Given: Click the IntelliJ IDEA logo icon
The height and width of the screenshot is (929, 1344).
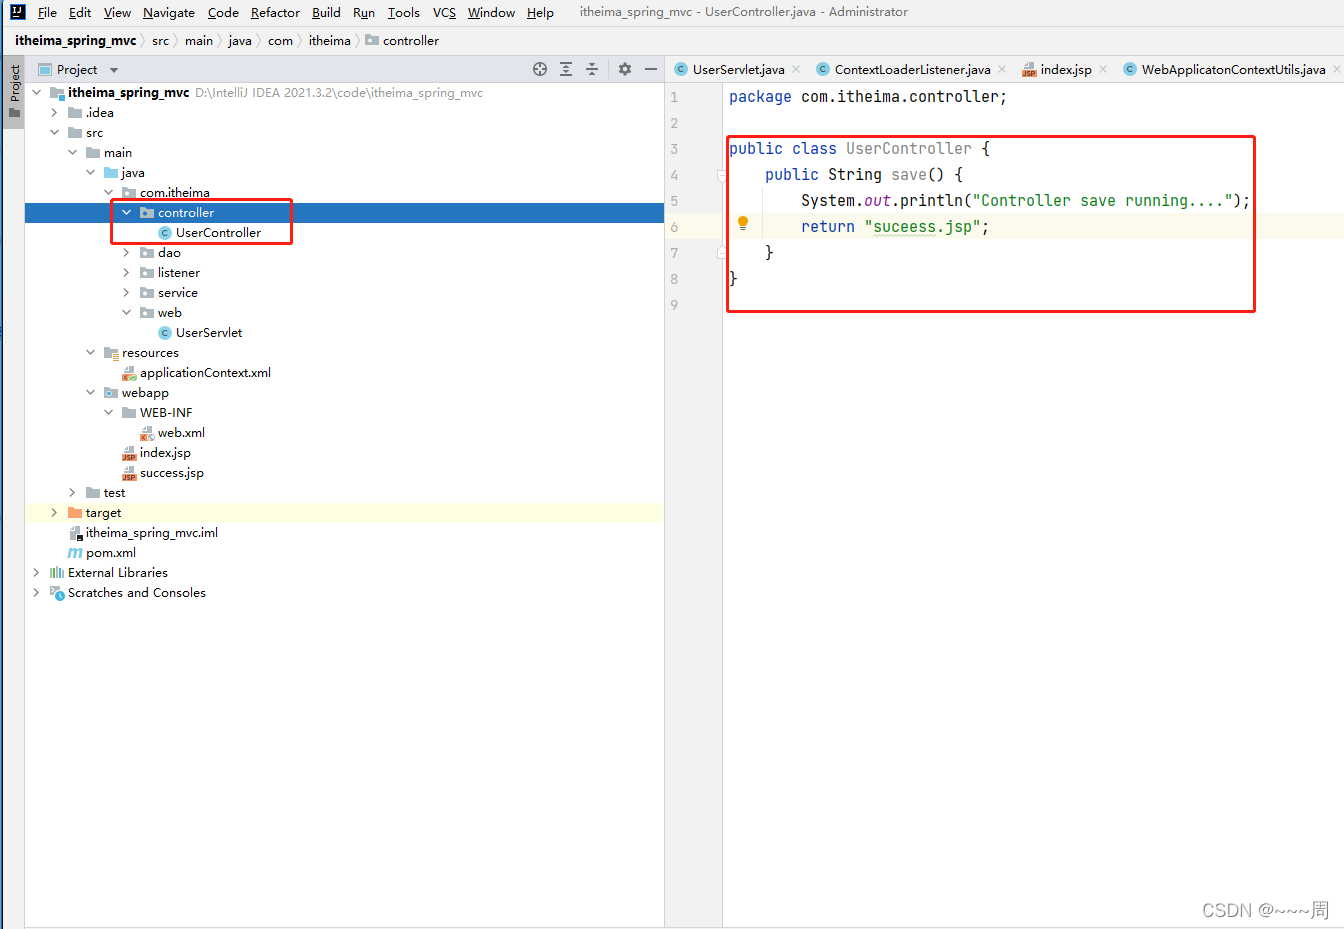Looking at the screenshot, I should pos(17,12).
